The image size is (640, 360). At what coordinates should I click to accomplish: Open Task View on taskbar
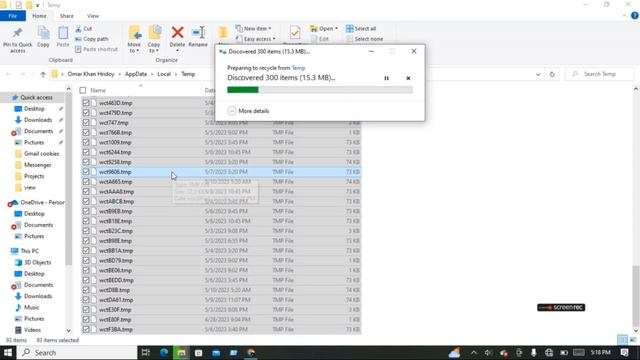click(x=146, y=352)
